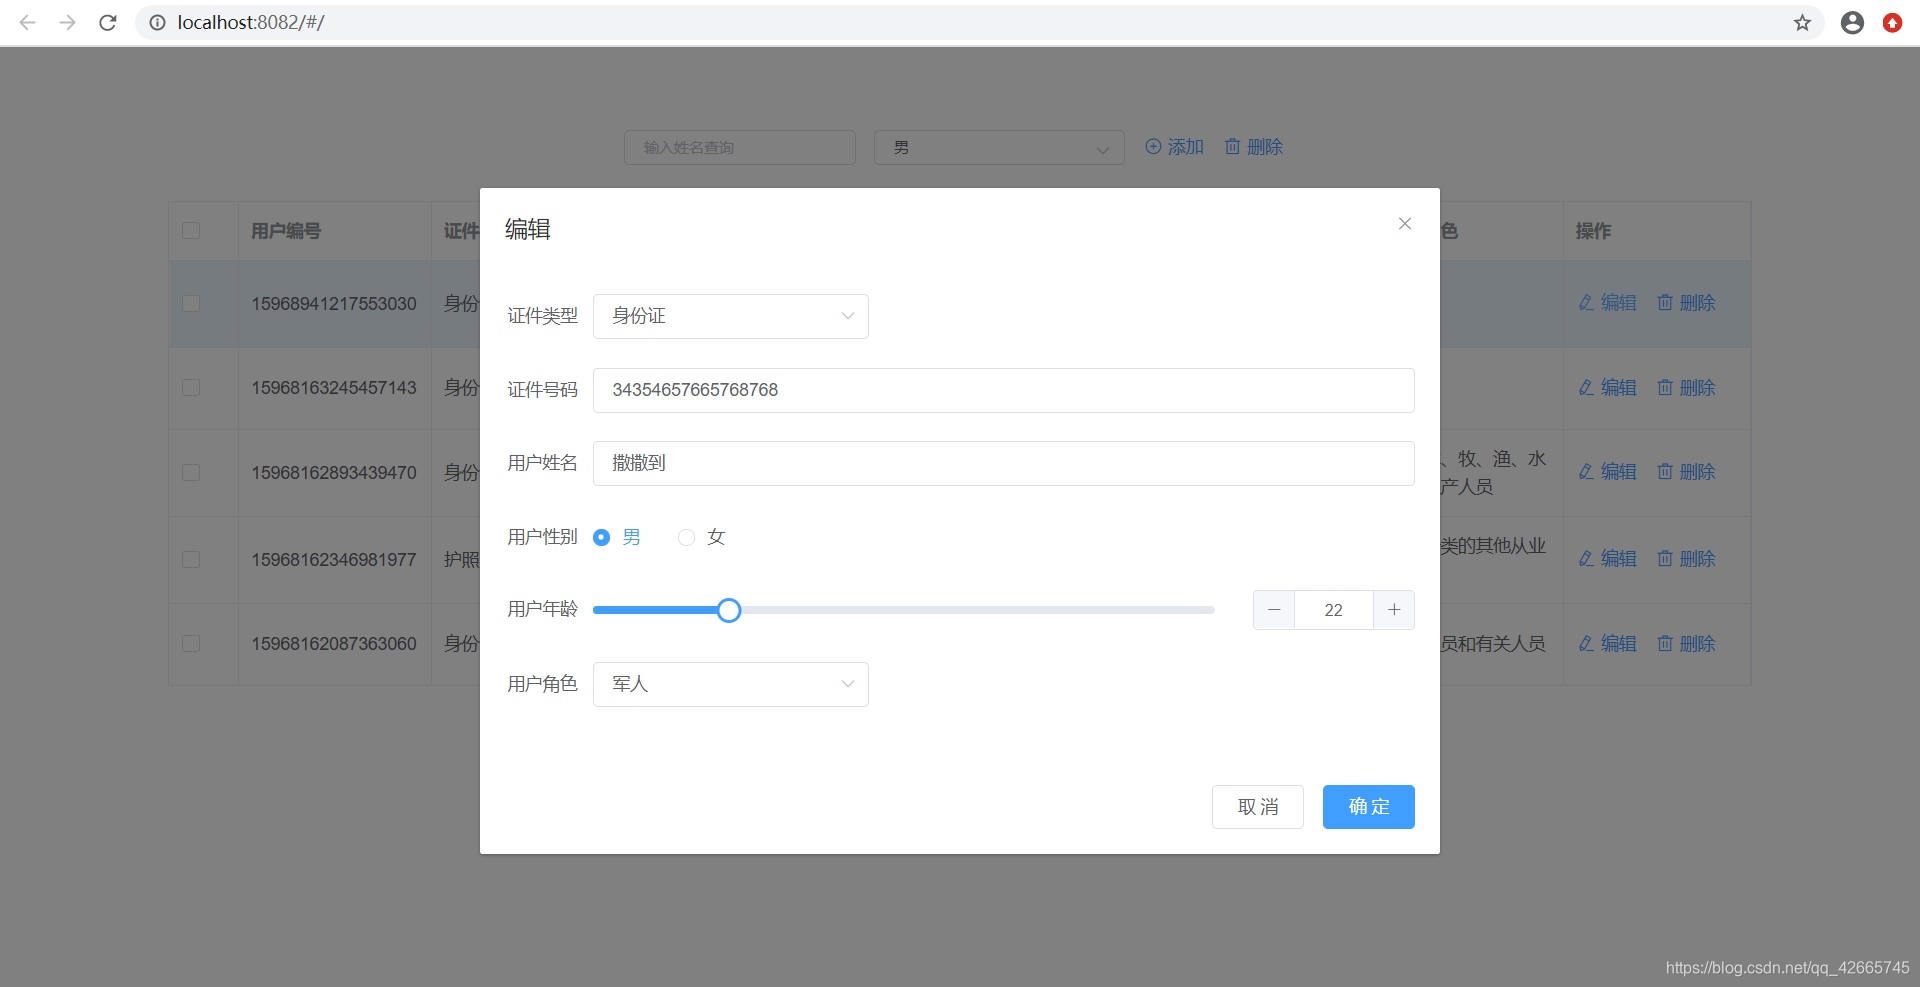The width and height of the screenshot is (1920, 987).
Task: Click the site info icon in the address bar
Action: [157, 22]
